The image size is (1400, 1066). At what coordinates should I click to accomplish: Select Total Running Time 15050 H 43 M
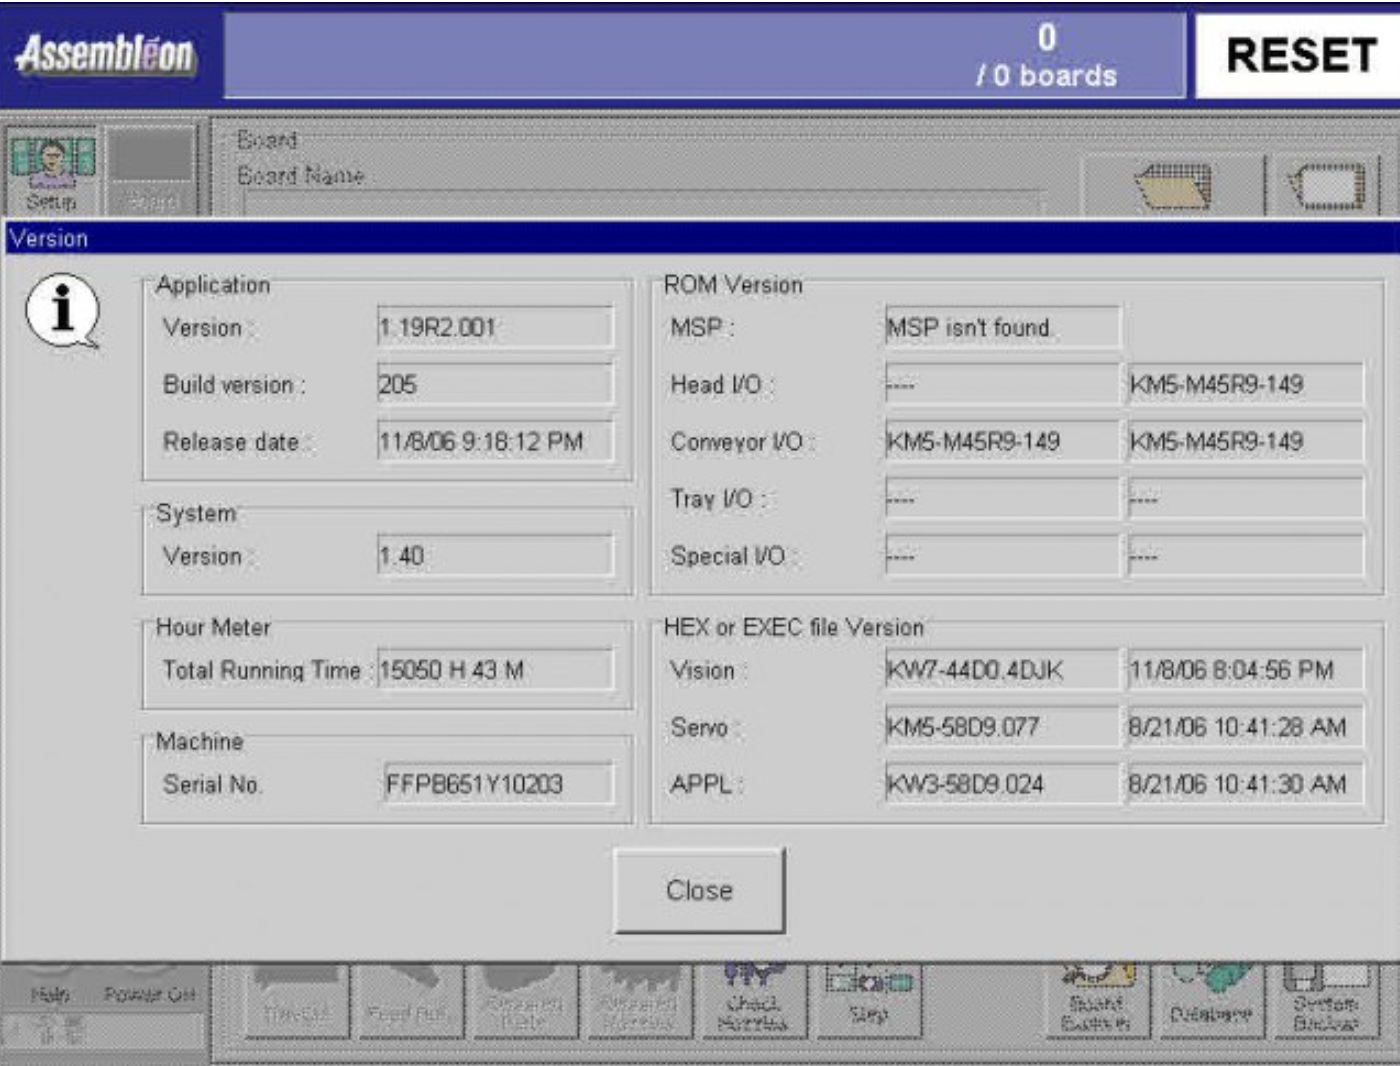[495, 669]
